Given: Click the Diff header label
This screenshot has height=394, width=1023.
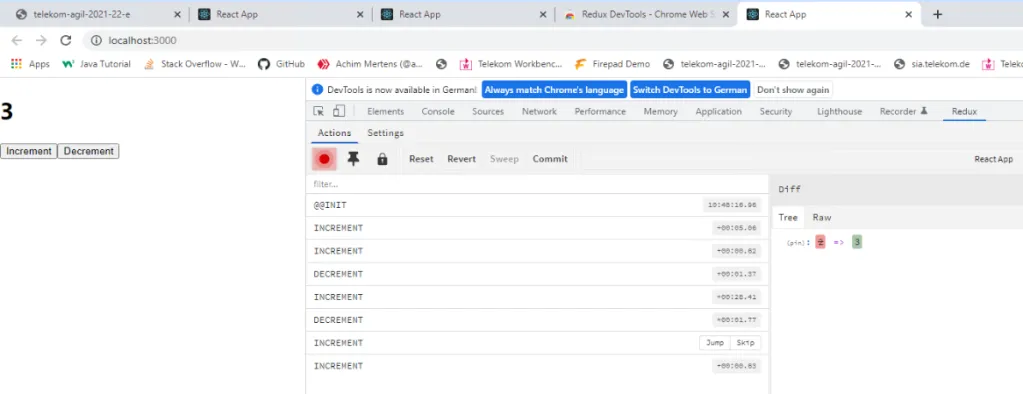Looking at the screenshot, I should [x=789, y=189].
